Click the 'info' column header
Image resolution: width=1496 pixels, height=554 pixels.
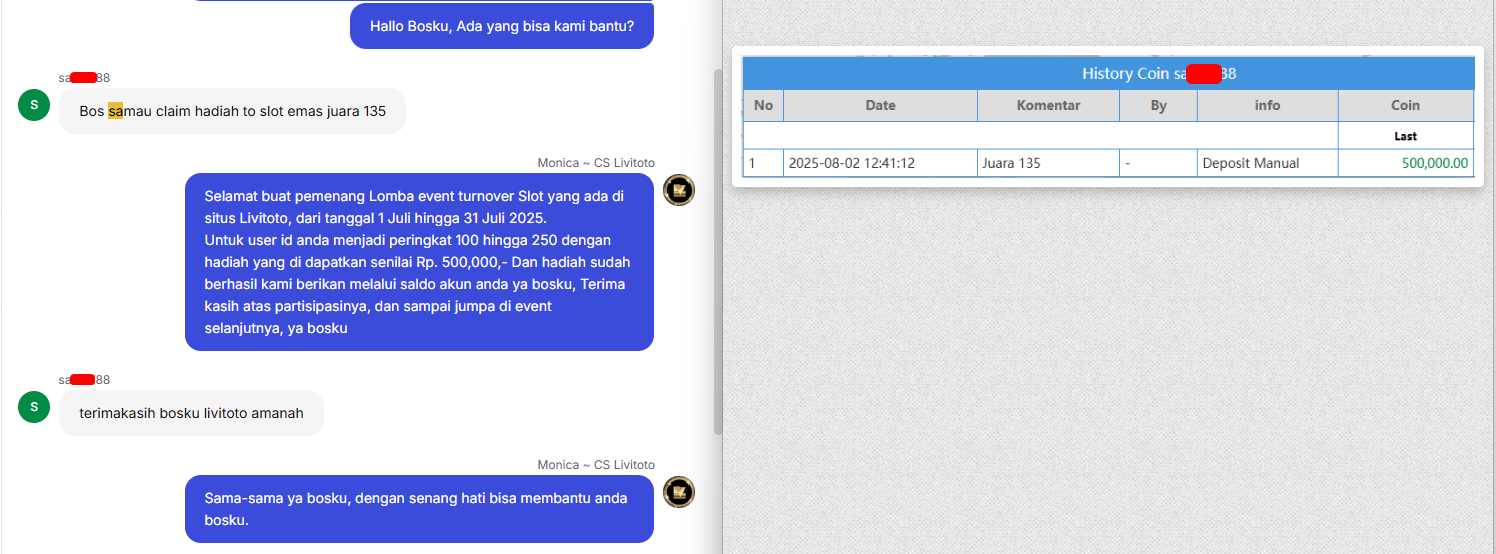1267,105
